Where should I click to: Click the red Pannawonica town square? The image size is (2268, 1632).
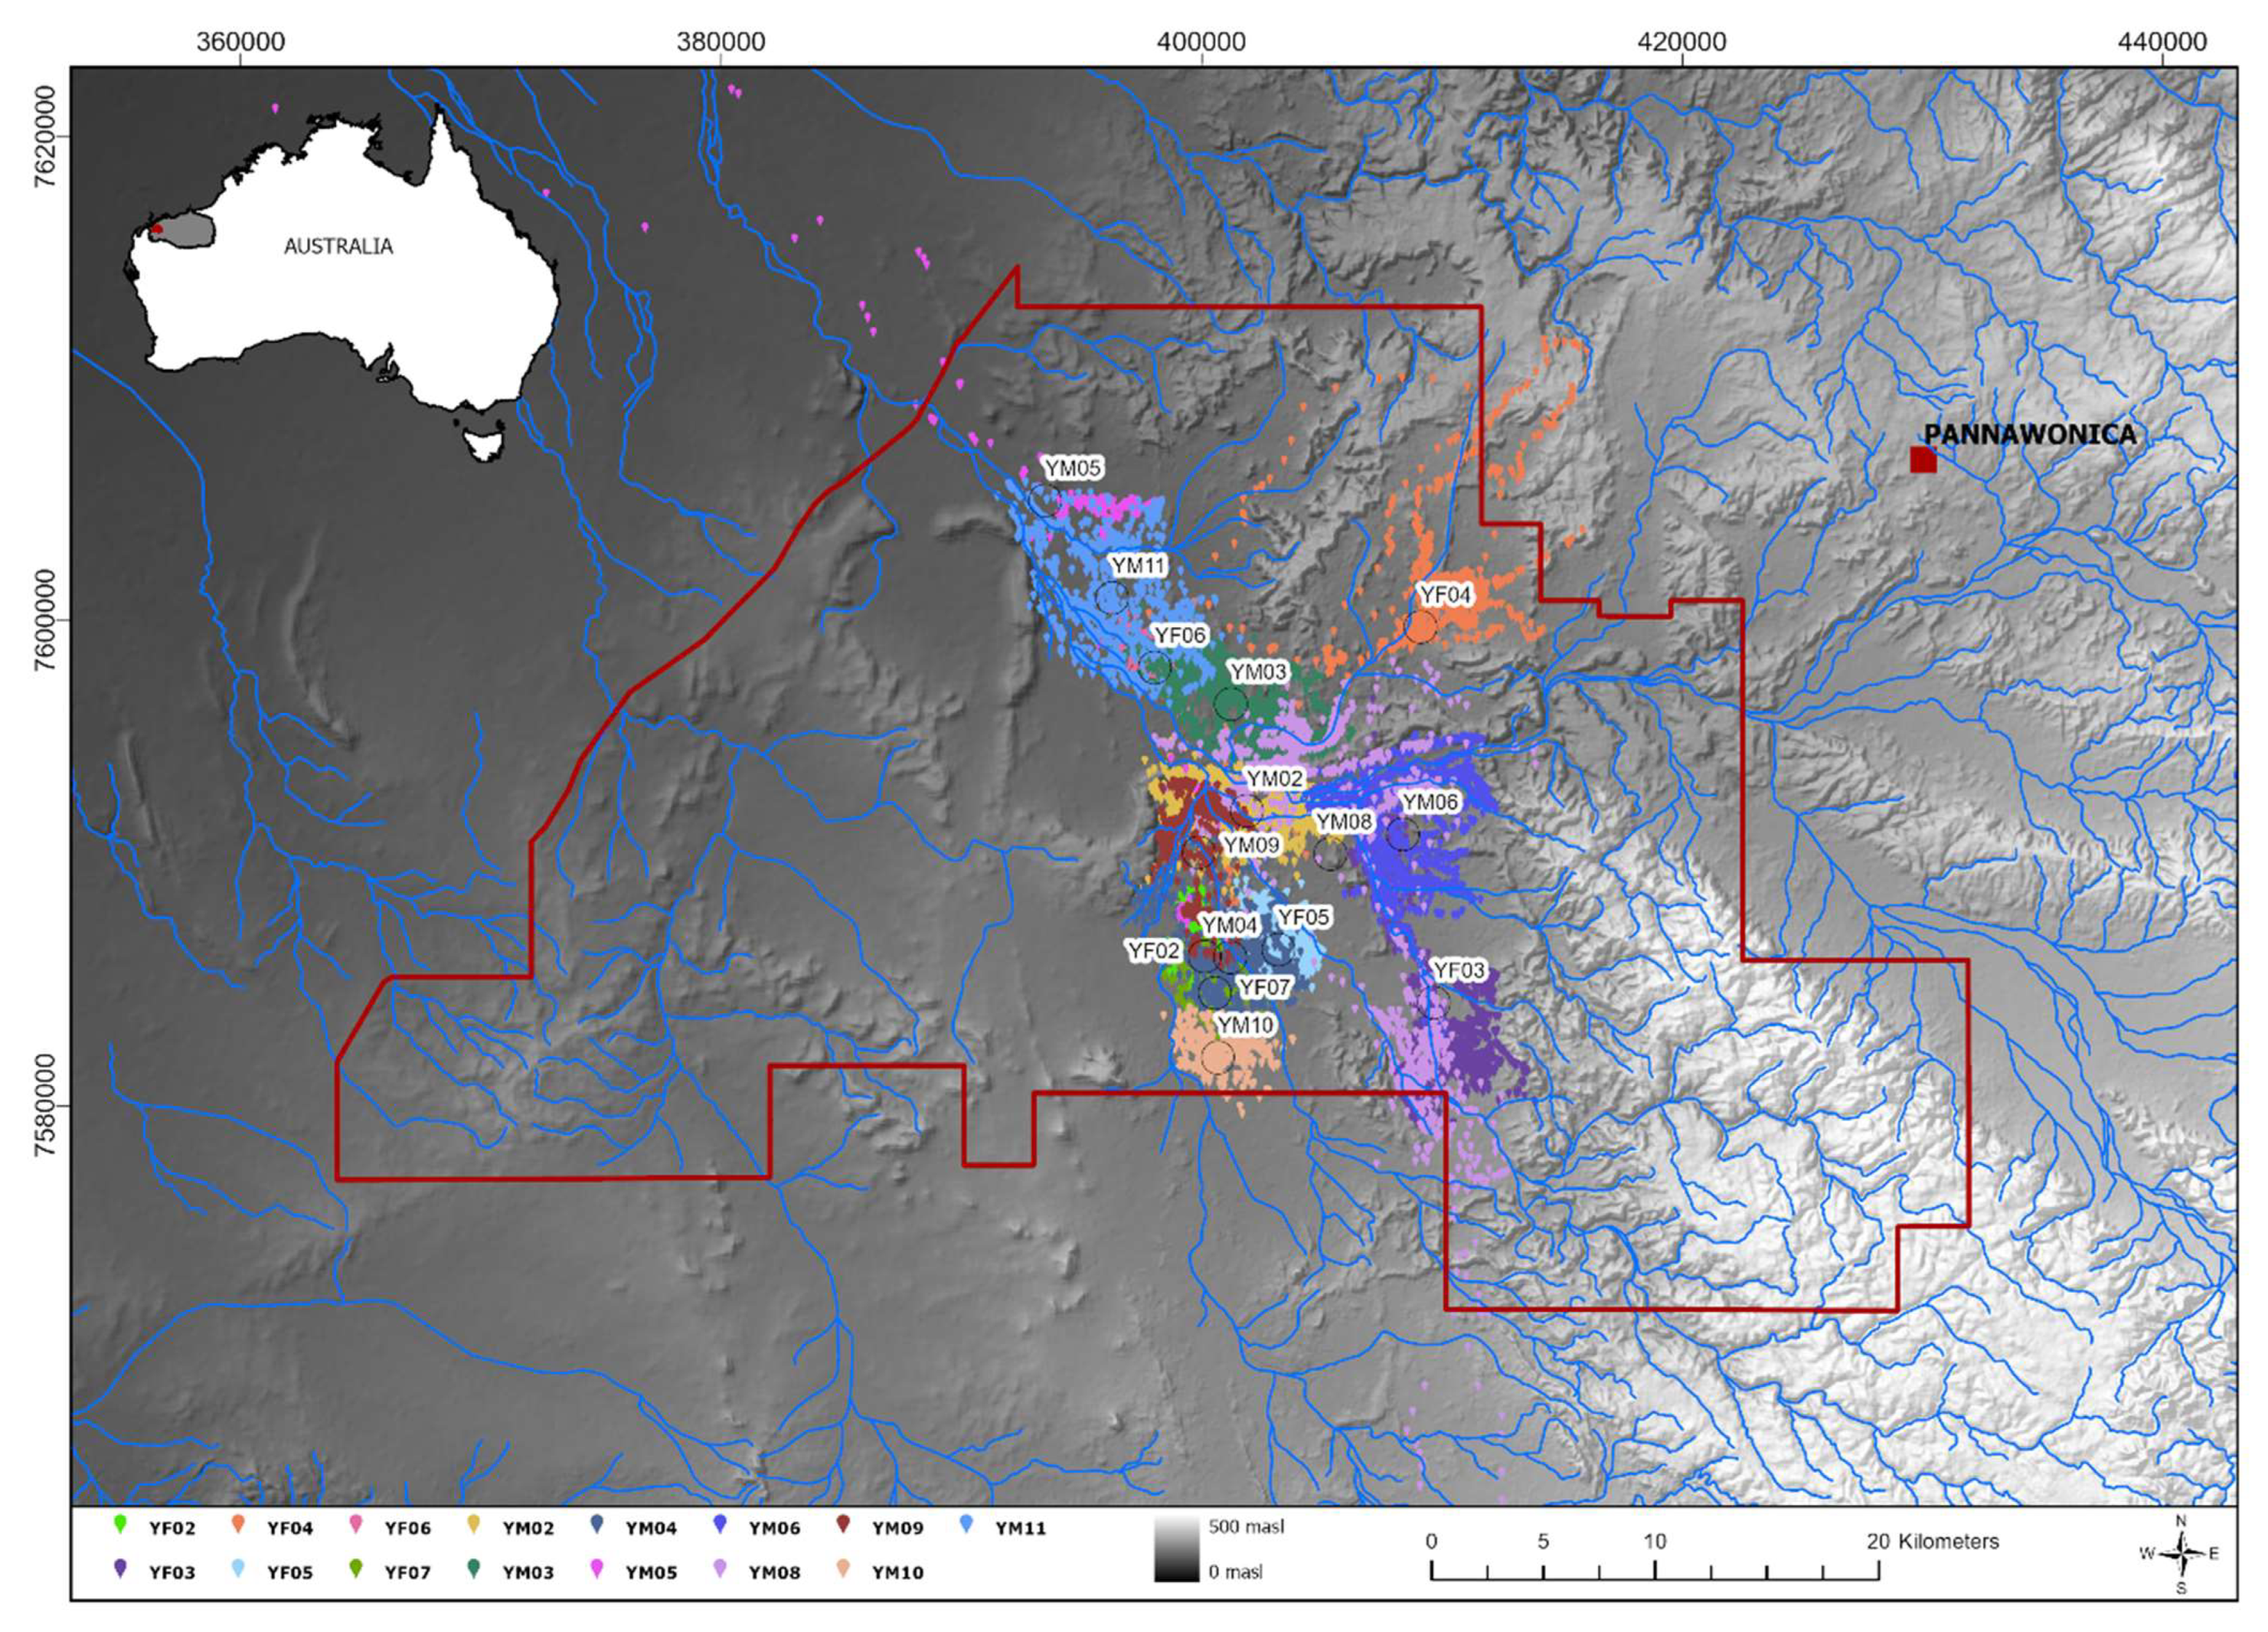point(1923,460)
